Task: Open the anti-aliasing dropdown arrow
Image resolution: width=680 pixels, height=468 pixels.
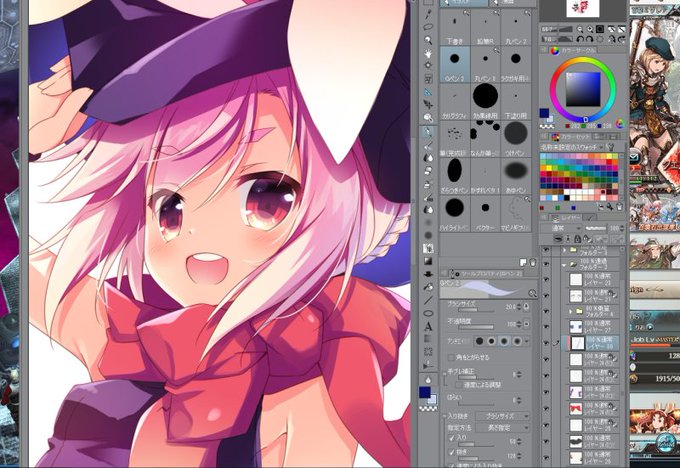Action: (526, 341)
